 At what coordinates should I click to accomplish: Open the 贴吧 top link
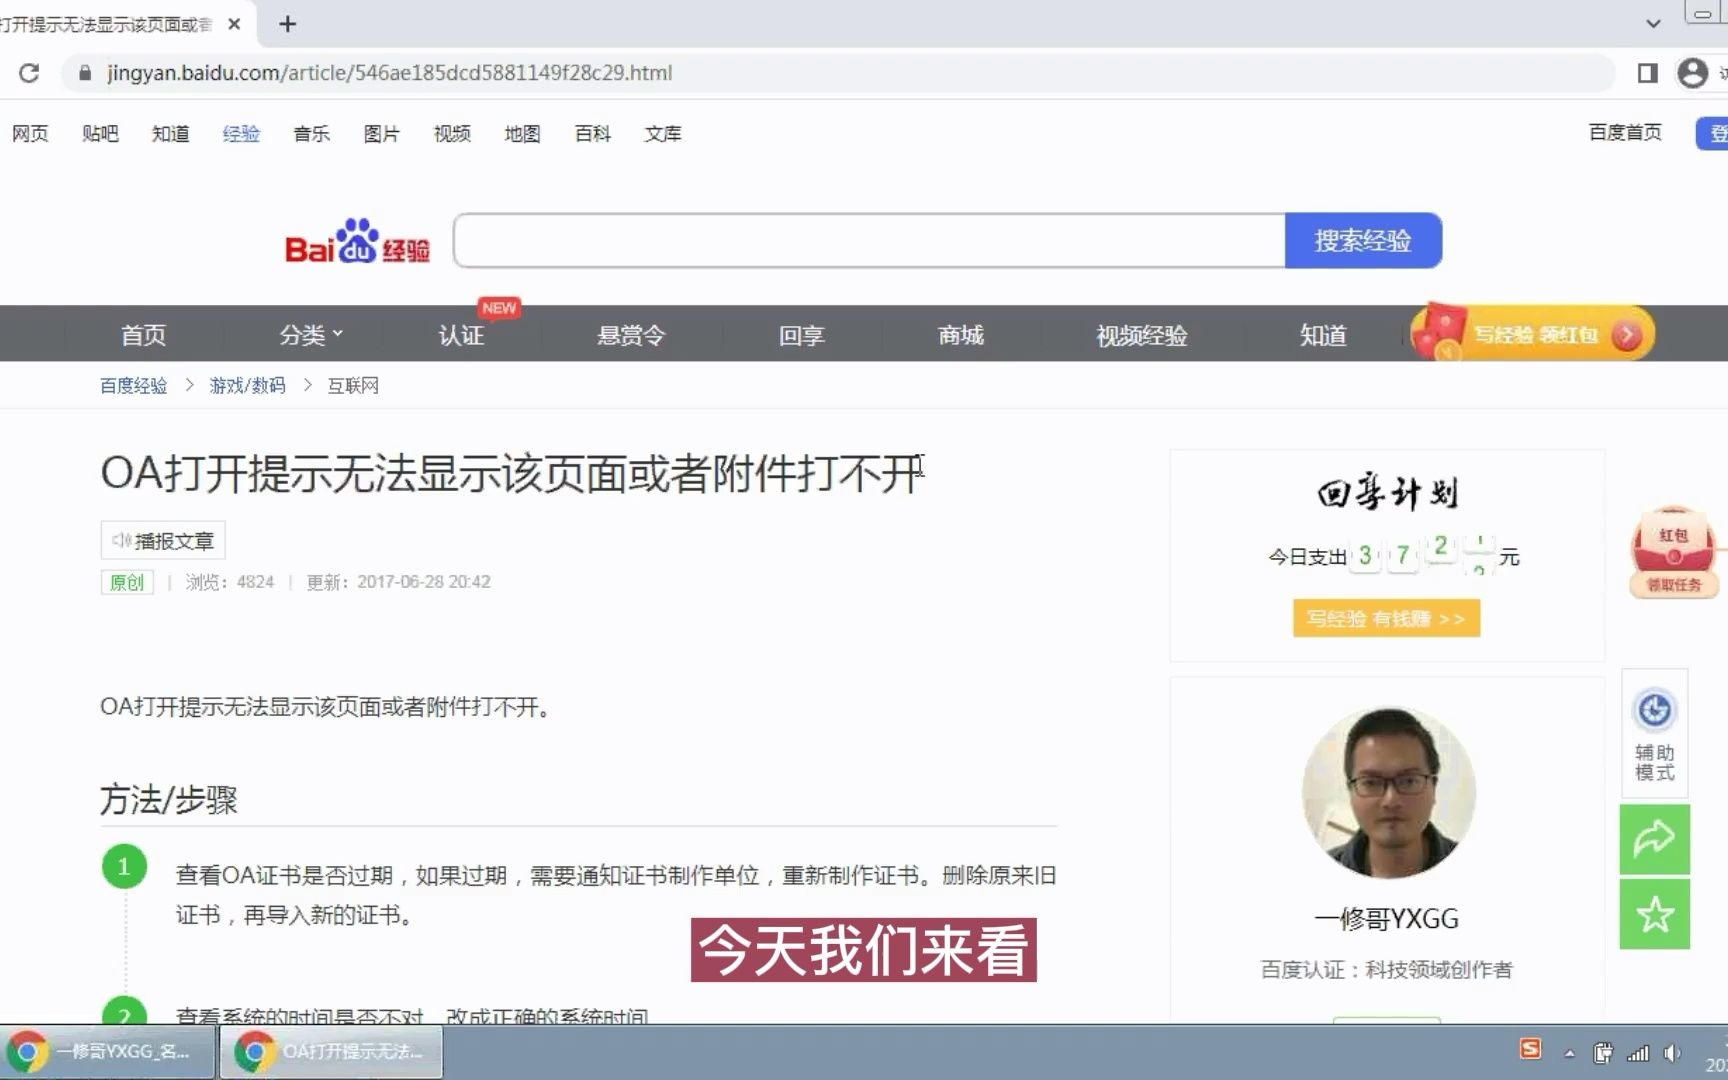pyautogui.click(x=100, y=134)
